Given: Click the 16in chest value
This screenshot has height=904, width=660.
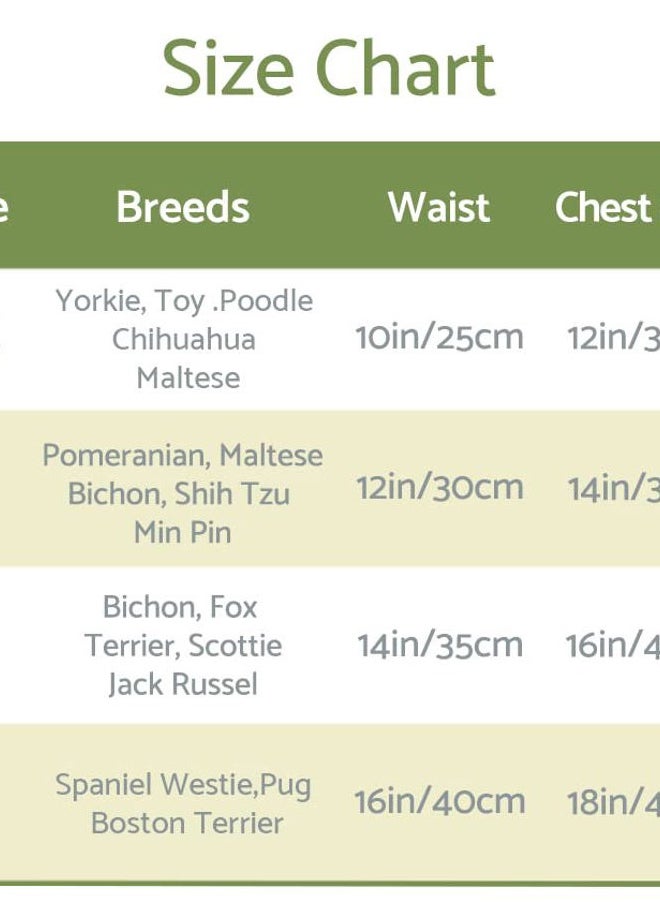Looking at the screenshot, I should [612, 645].
